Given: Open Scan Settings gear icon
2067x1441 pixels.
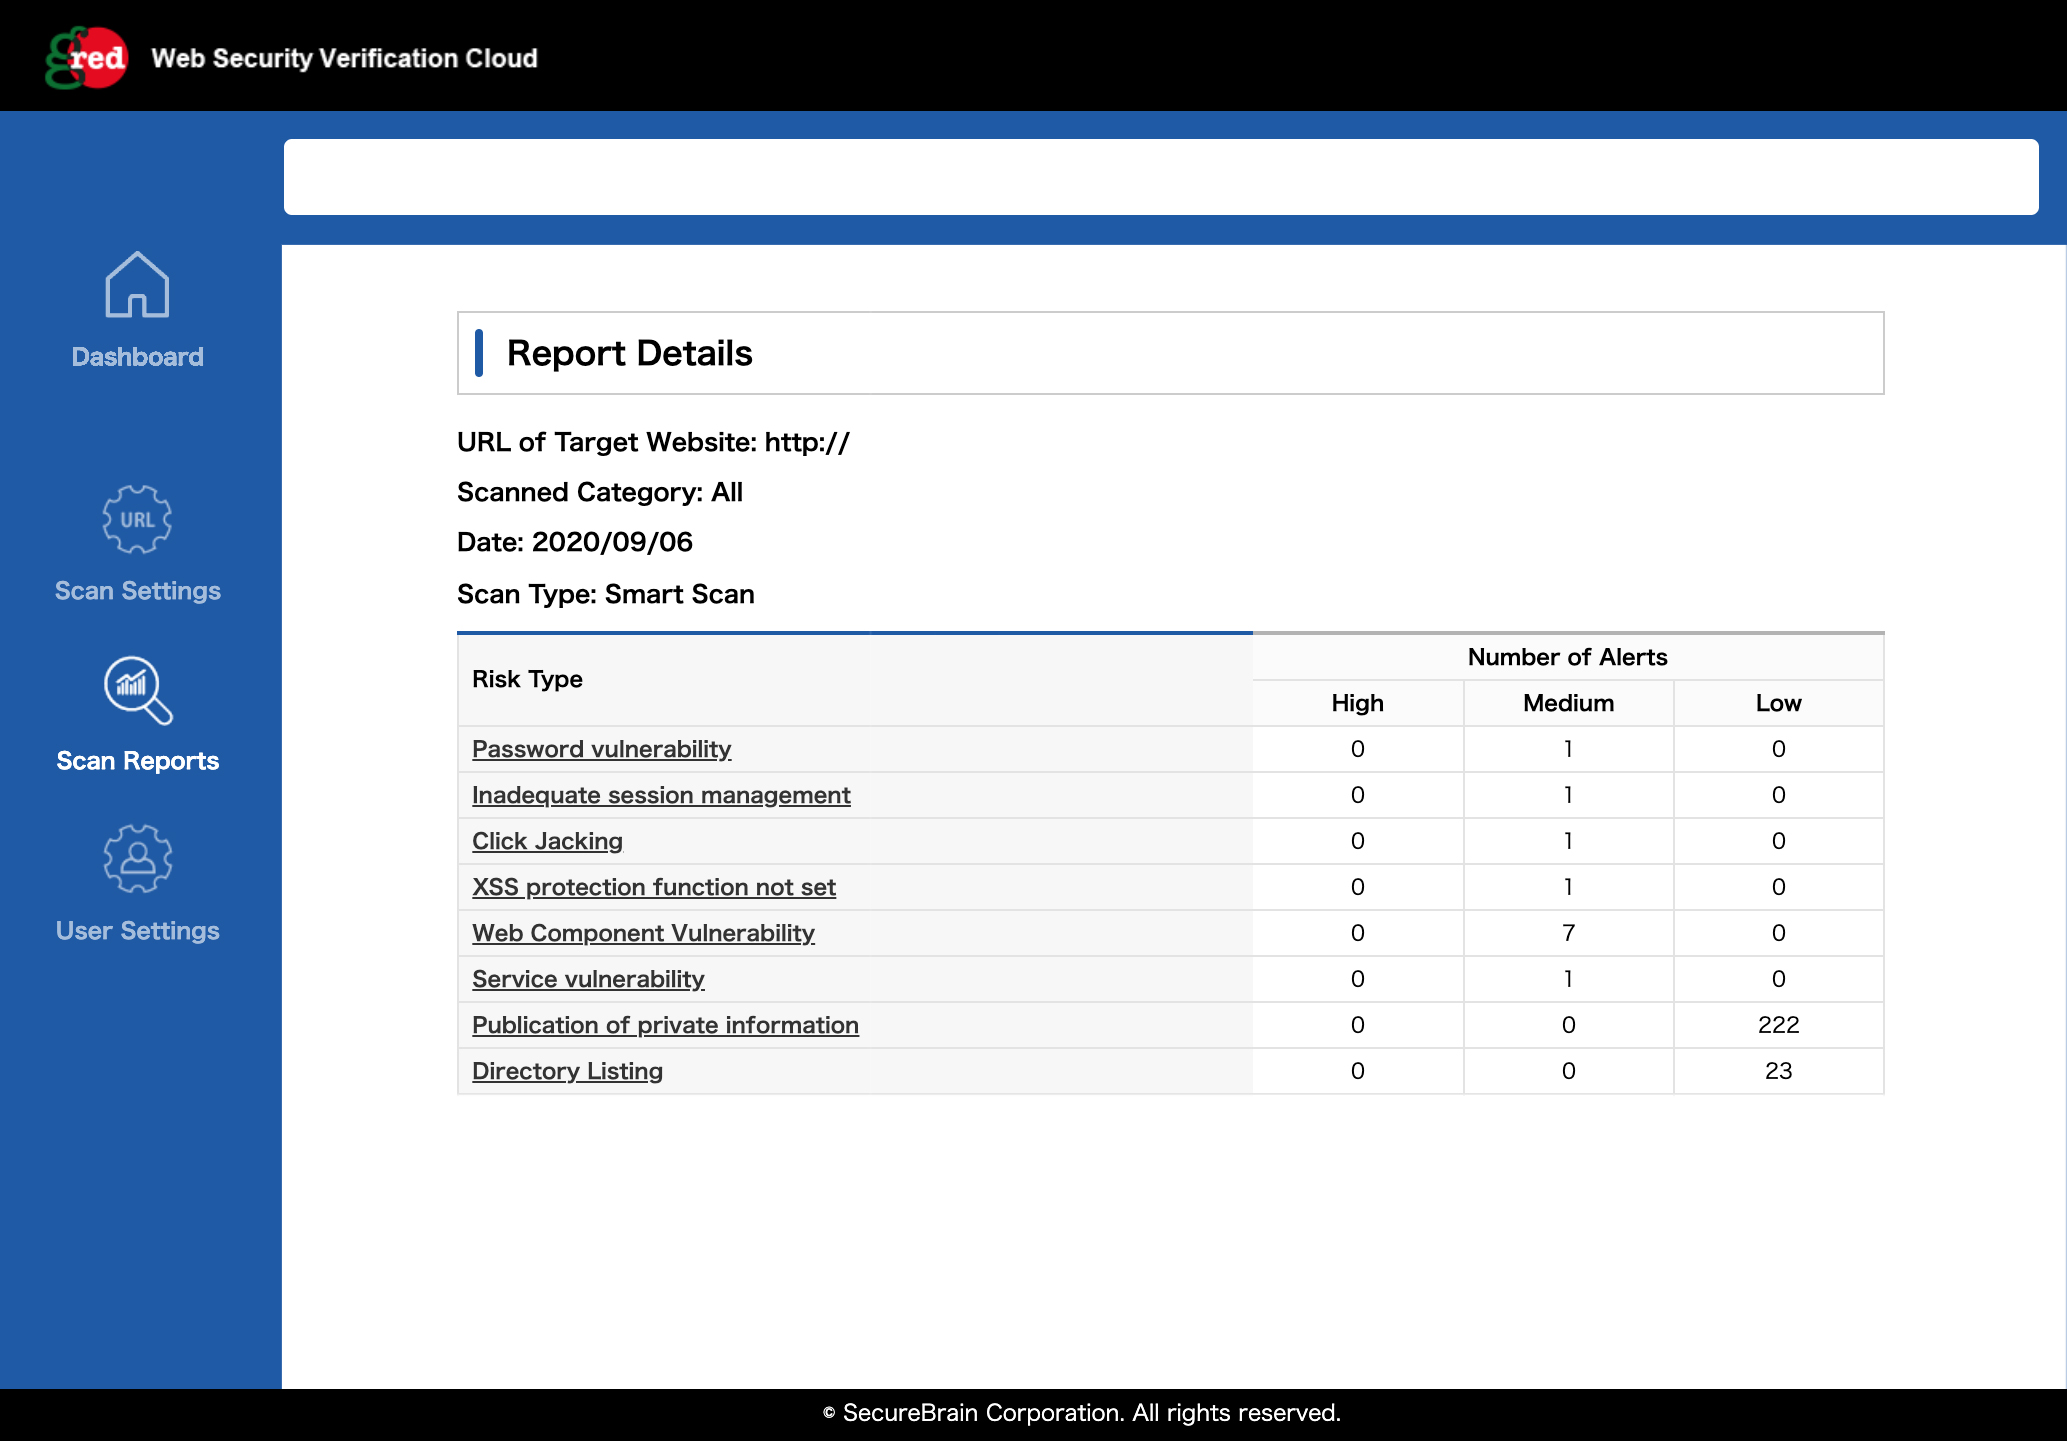Looking at the screenshot, I should pyautogui.click(x=137, y=519).
